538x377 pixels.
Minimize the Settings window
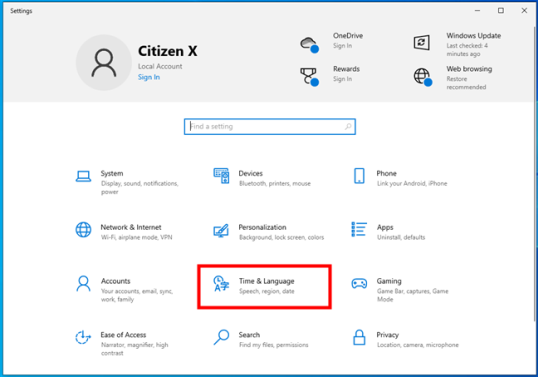pos(477,11)
